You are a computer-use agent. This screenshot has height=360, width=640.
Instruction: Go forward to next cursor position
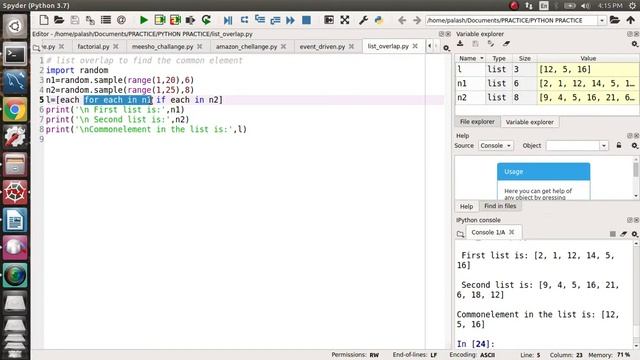(x=416, y=20)
